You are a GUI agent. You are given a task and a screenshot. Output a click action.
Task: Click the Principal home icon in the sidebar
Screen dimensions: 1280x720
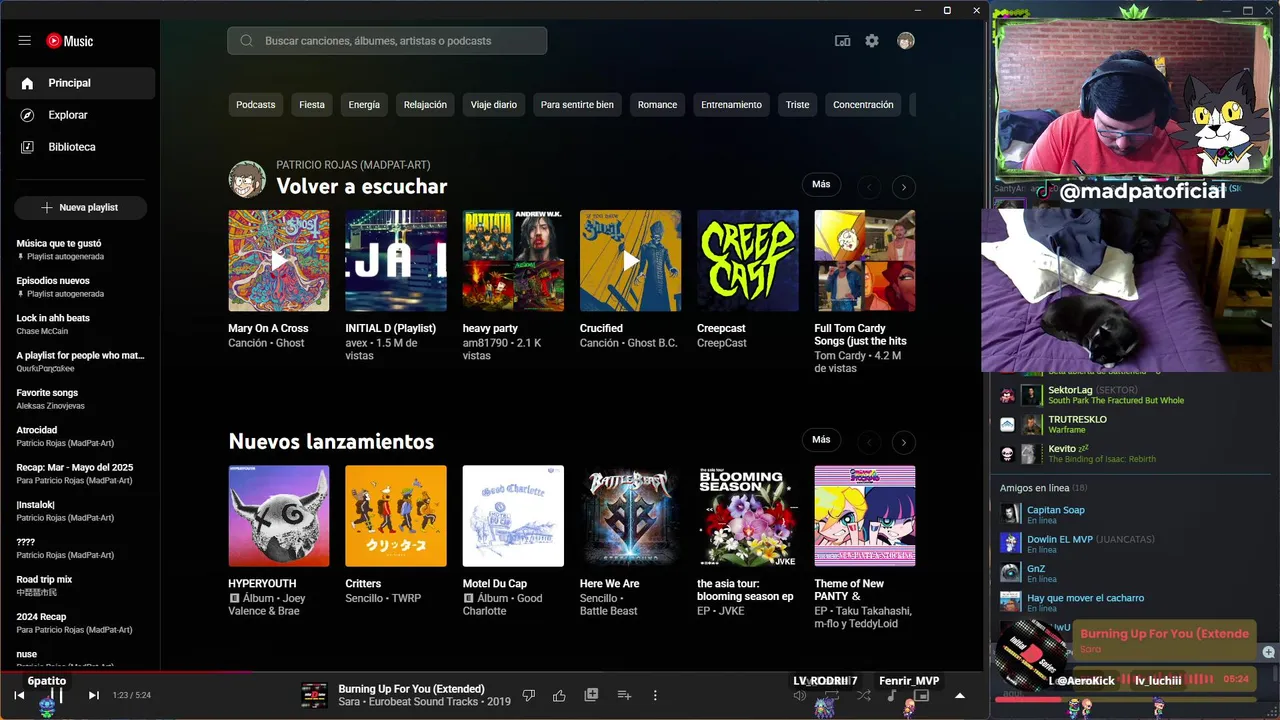pyautogui.click(x=27, y=83)
